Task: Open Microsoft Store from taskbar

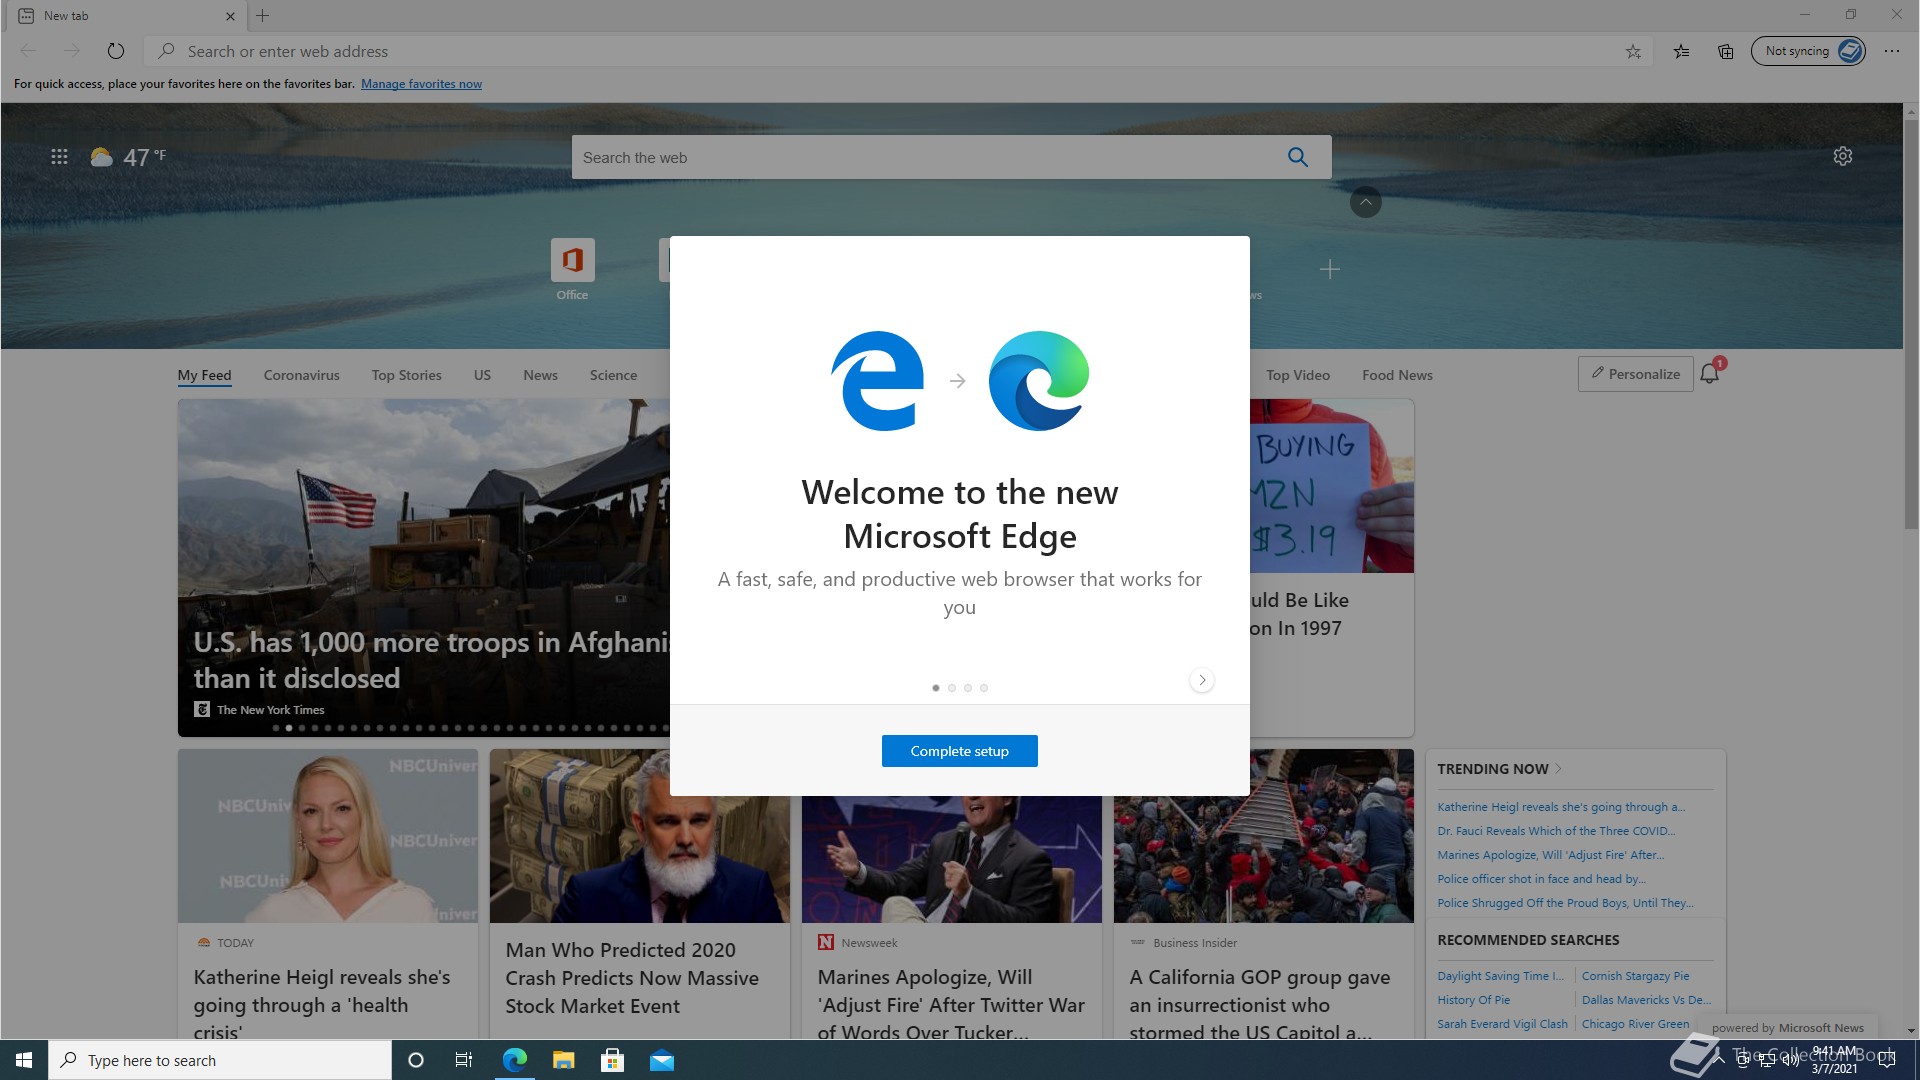Action: click(x=612, y=1060)
